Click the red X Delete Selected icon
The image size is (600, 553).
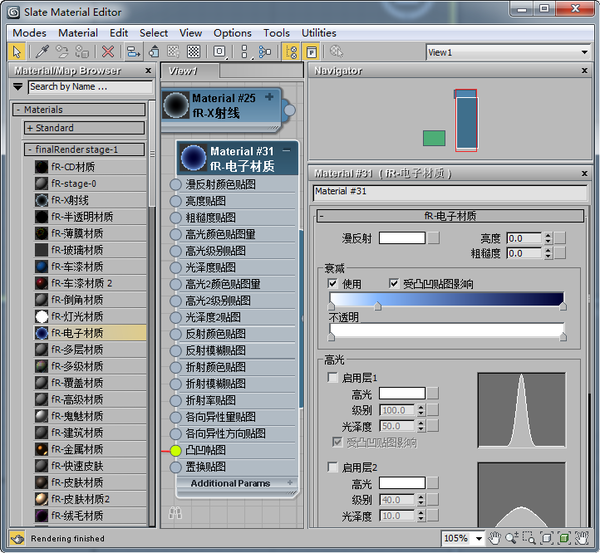(108, 51)
